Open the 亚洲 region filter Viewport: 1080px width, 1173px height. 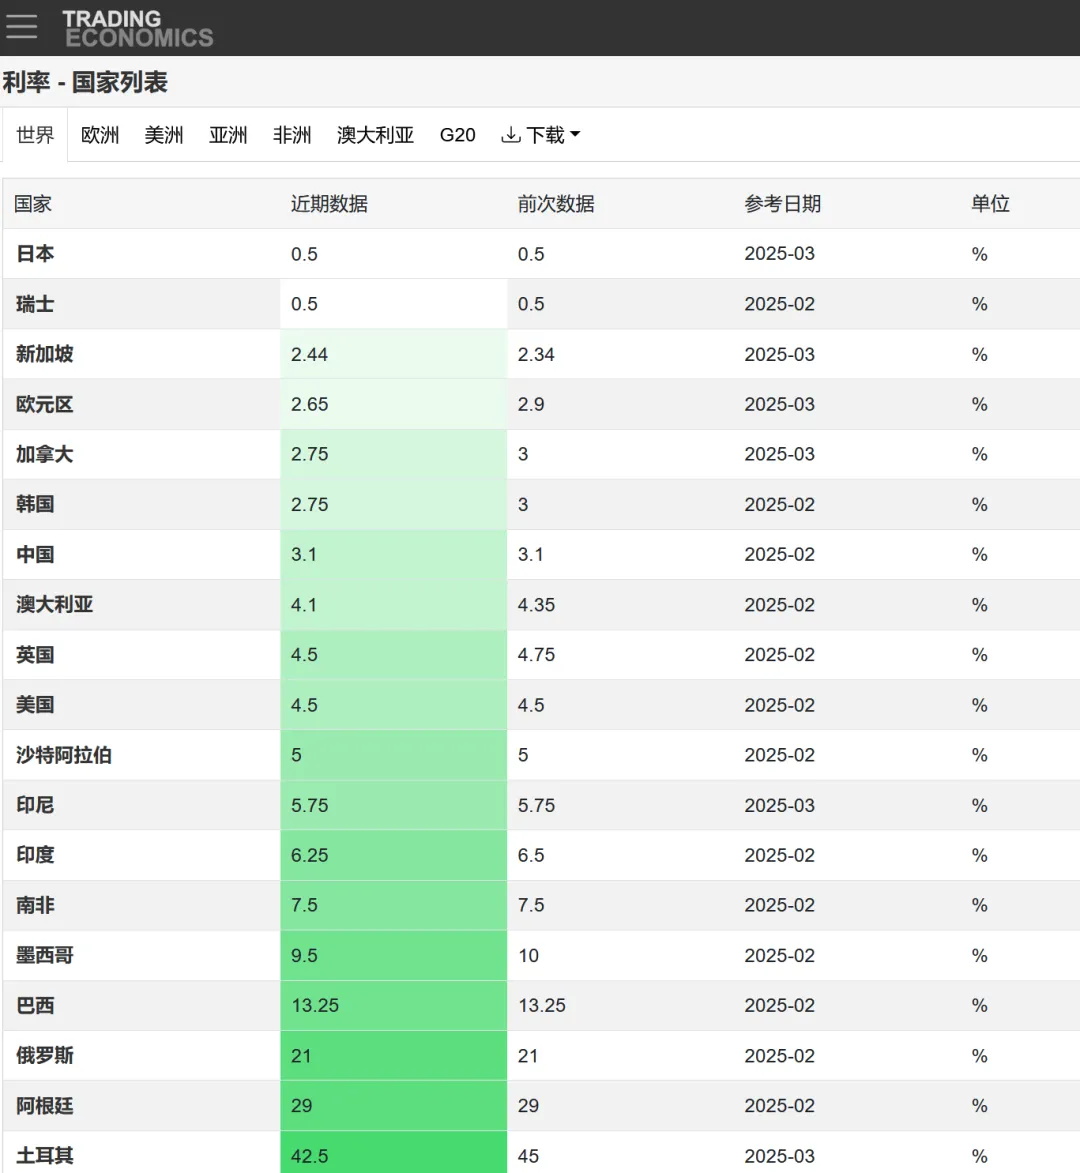pyautogui.click(x=228, y=135)
